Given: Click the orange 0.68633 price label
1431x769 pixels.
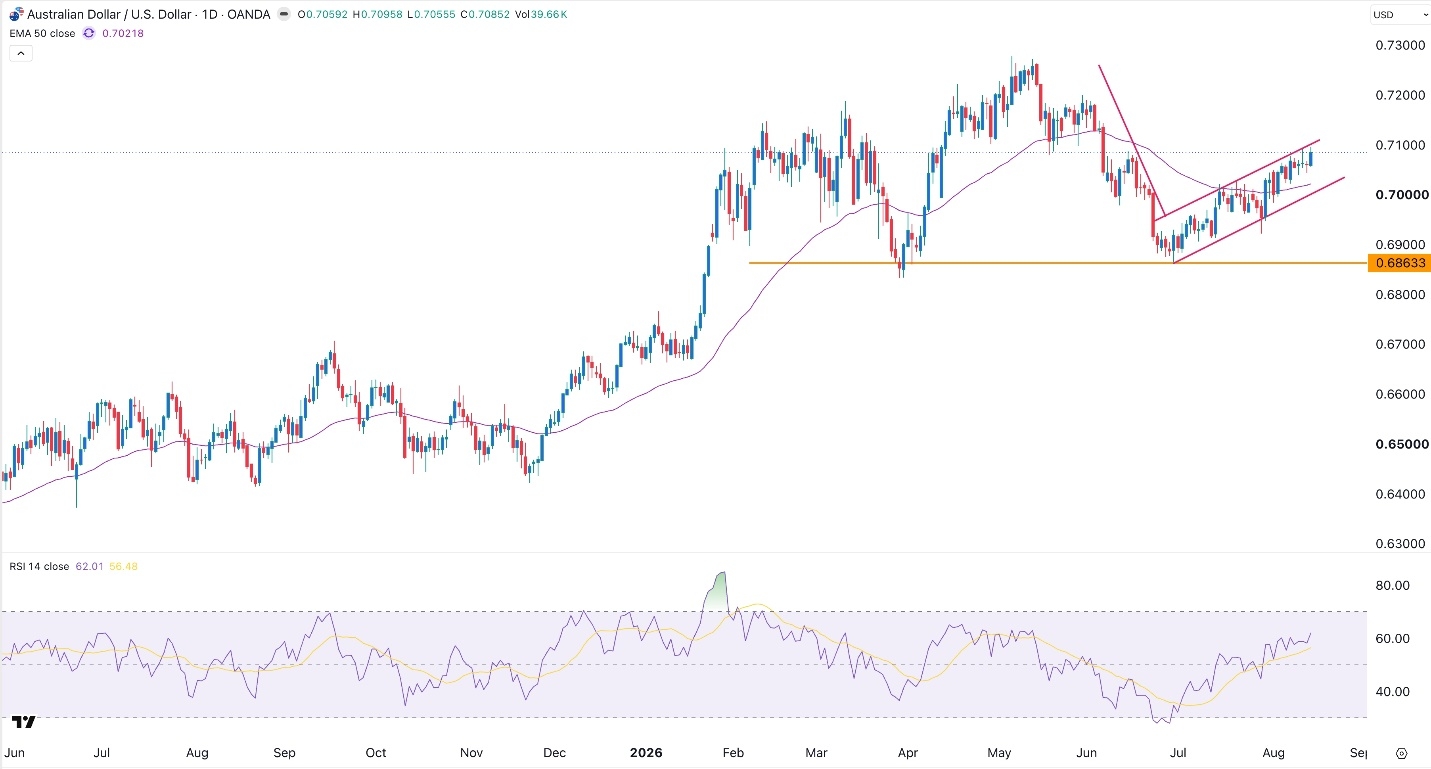Looking at the screenshot, I should [x=1398, y=263].
